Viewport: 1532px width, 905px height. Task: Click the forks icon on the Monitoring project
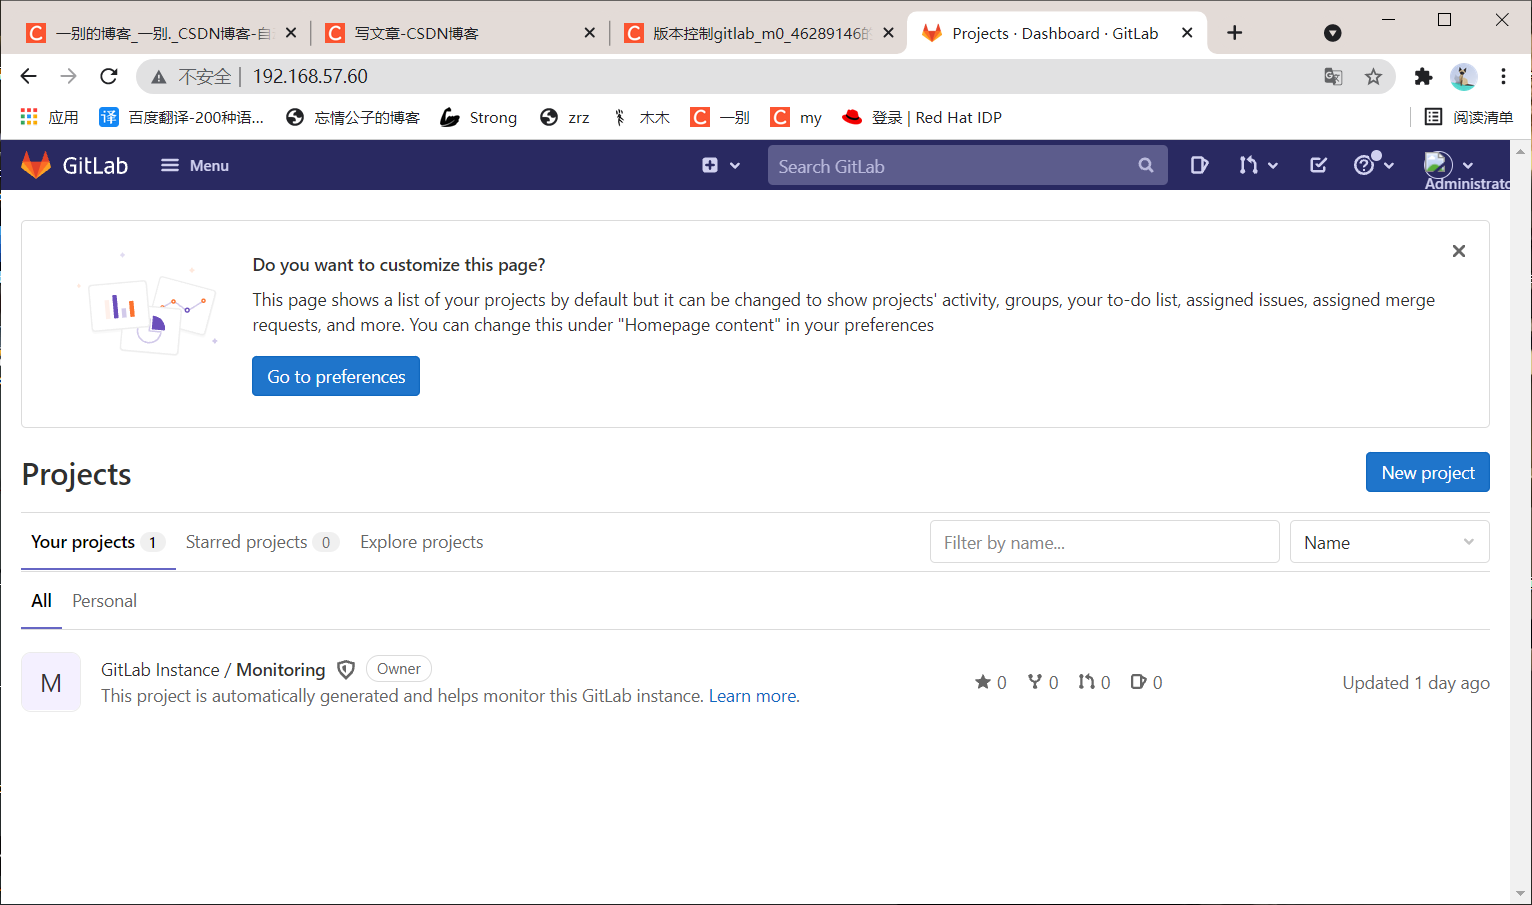(x=1037, y=682)
